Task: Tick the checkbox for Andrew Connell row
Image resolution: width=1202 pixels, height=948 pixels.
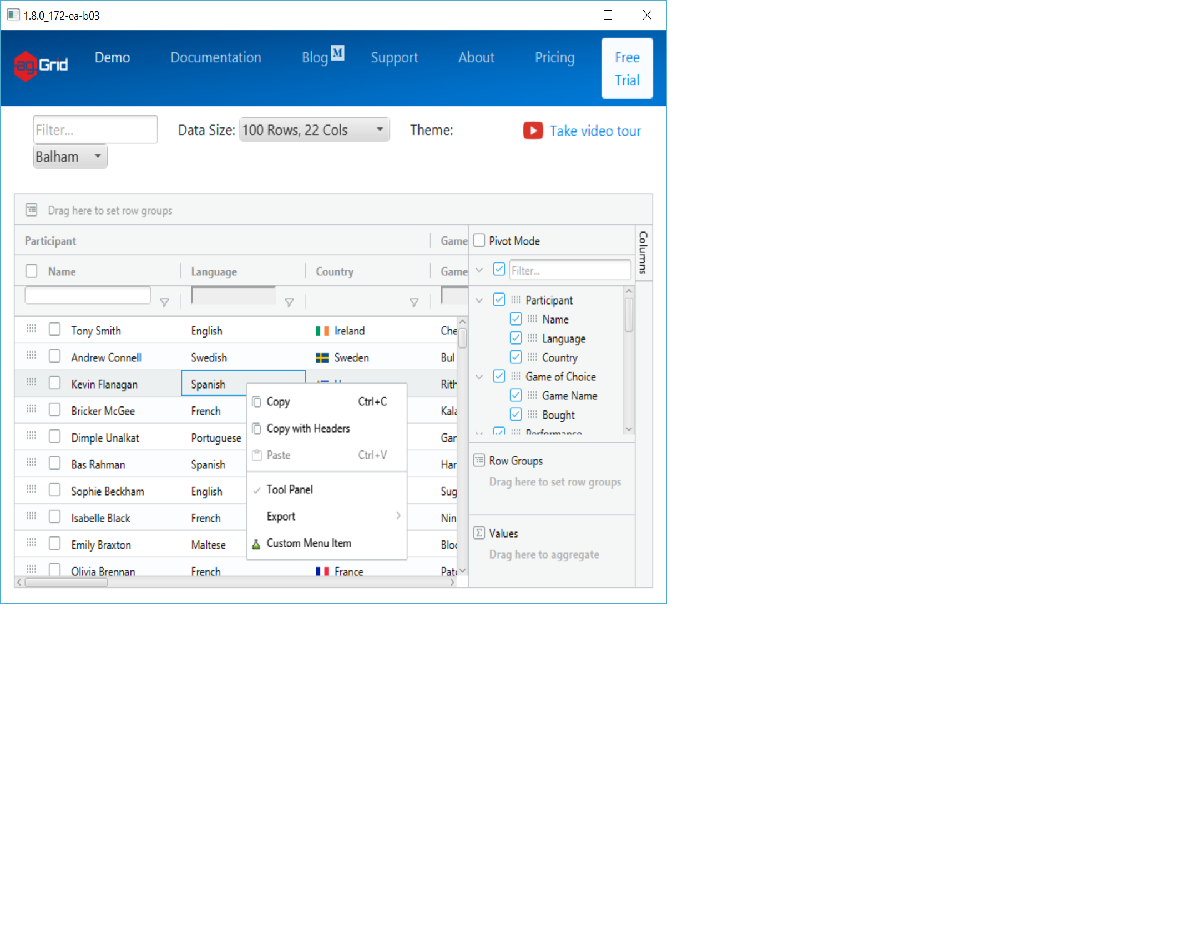Action: click(55, 357)
